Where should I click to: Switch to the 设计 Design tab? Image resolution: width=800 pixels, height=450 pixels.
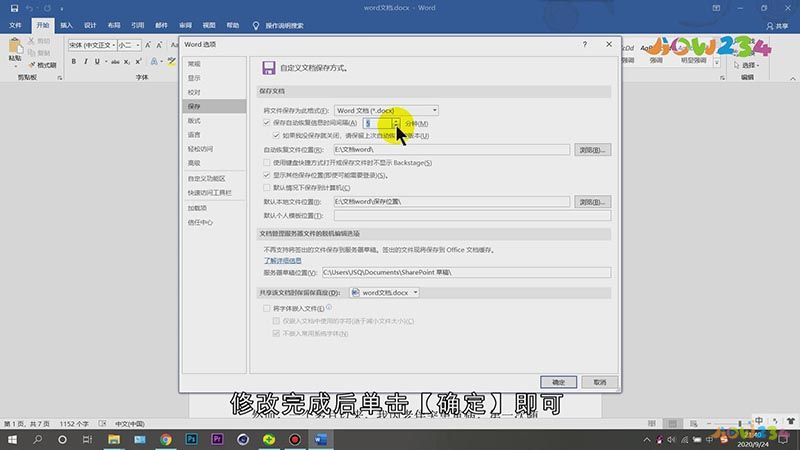click(90, 25)
